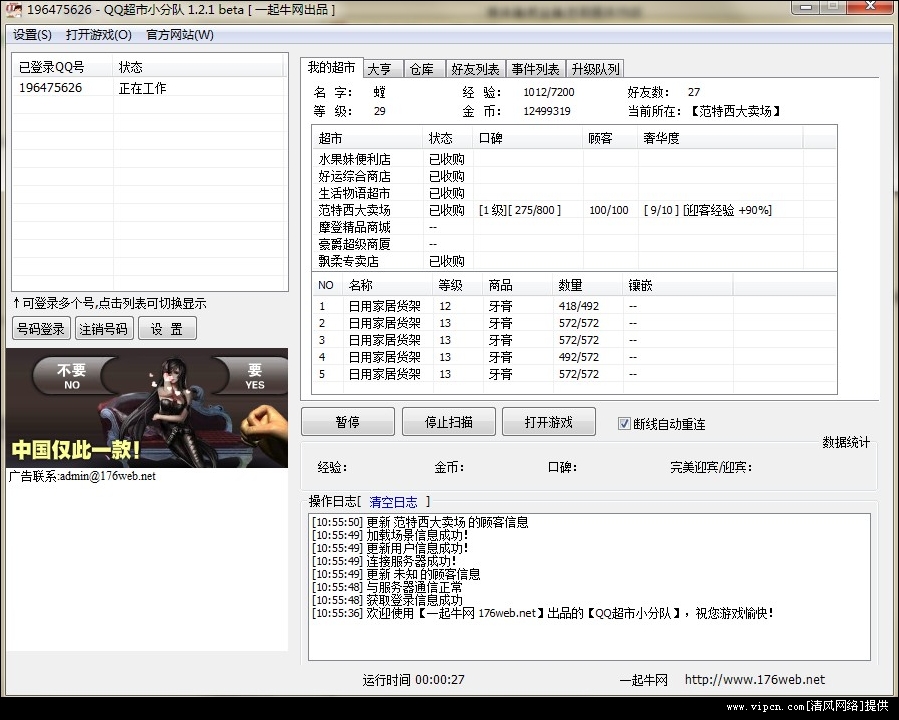The height and width of the screenshot is (720, 899).
Task: Click the log entry 连接服务器成功!
Action: pos(384,561)
